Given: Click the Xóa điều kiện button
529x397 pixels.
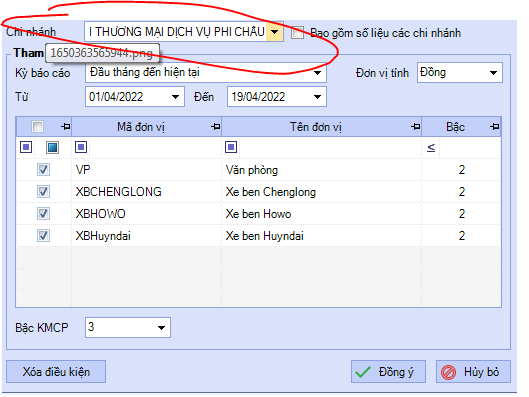Looking at the screenshot, I should point(56,372).
